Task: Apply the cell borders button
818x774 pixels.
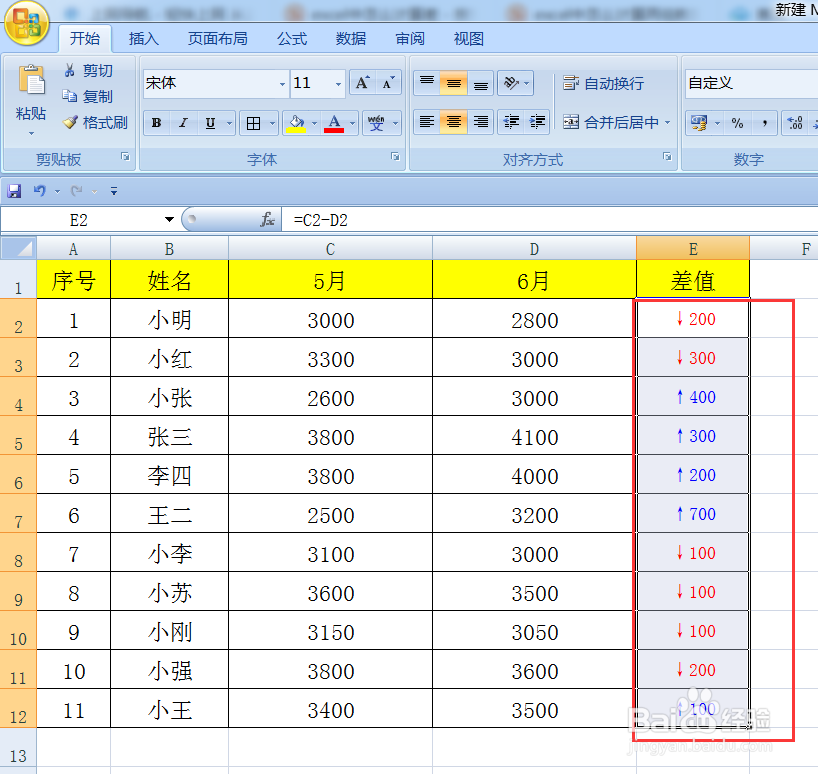Action: (x=254, y=123)
